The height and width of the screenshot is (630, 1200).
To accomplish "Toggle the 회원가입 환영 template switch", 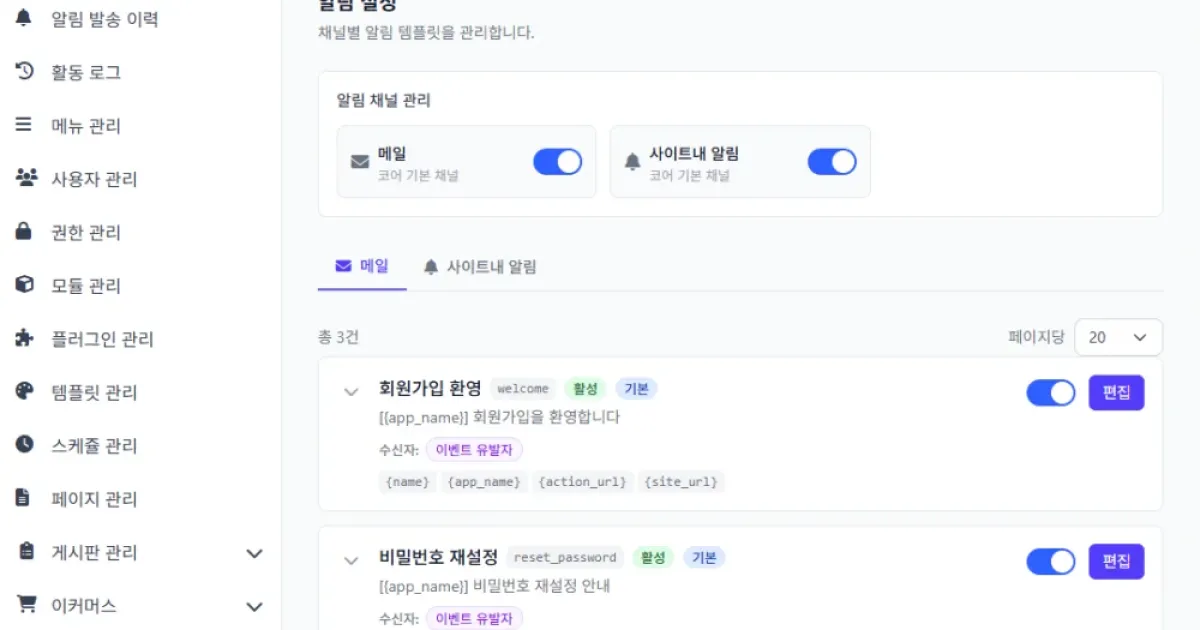I will 1050,393.
